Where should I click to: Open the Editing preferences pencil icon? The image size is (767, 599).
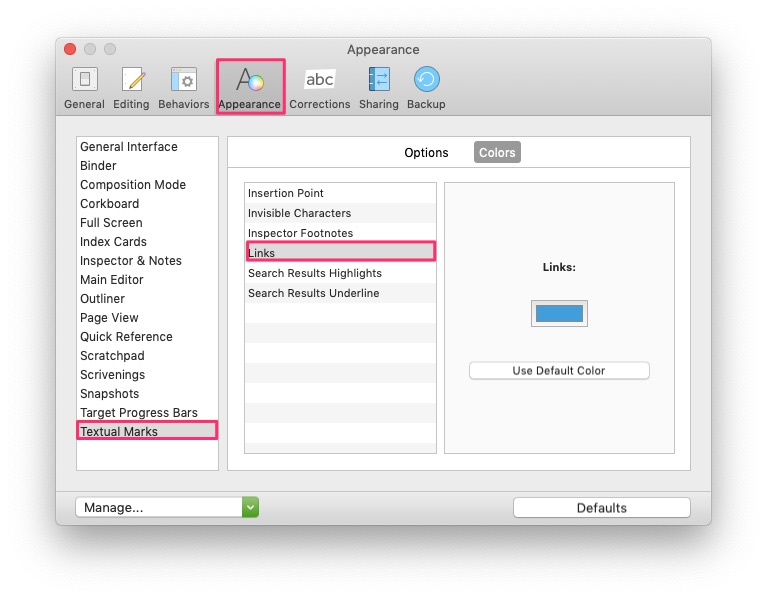click(133, 79)
